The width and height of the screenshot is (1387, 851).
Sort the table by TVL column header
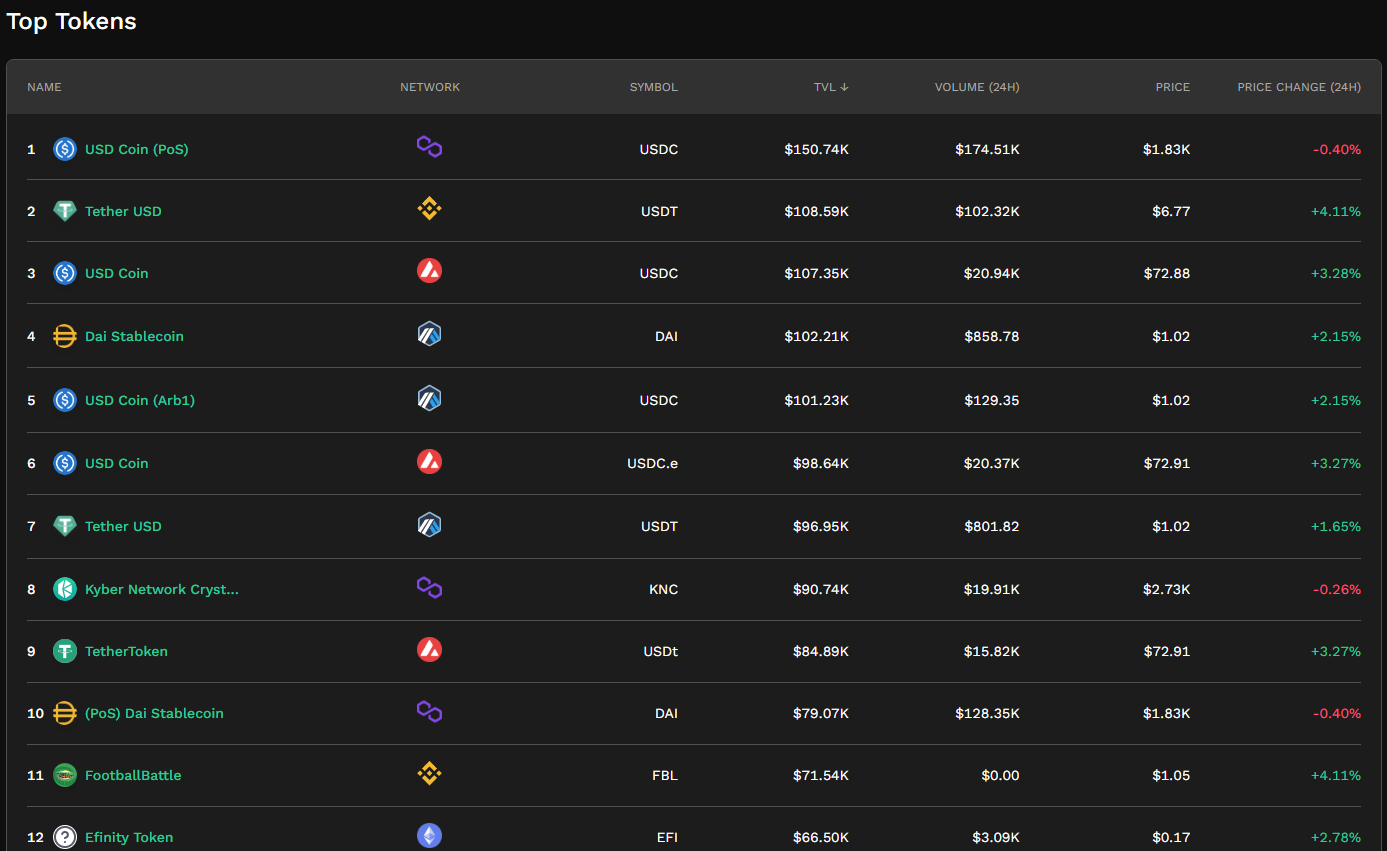click(x=831, y=87)
